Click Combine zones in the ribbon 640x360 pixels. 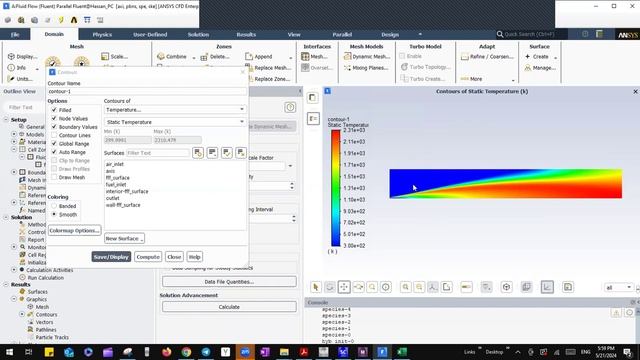click(172, 56)
